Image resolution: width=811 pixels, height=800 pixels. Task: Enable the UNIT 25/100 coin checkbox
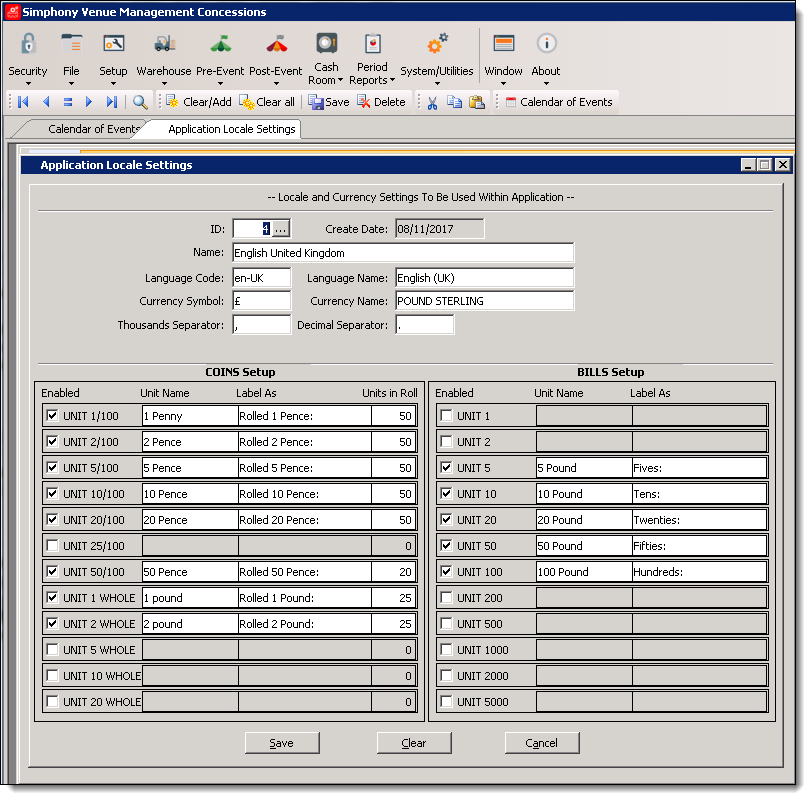(52, 545)
